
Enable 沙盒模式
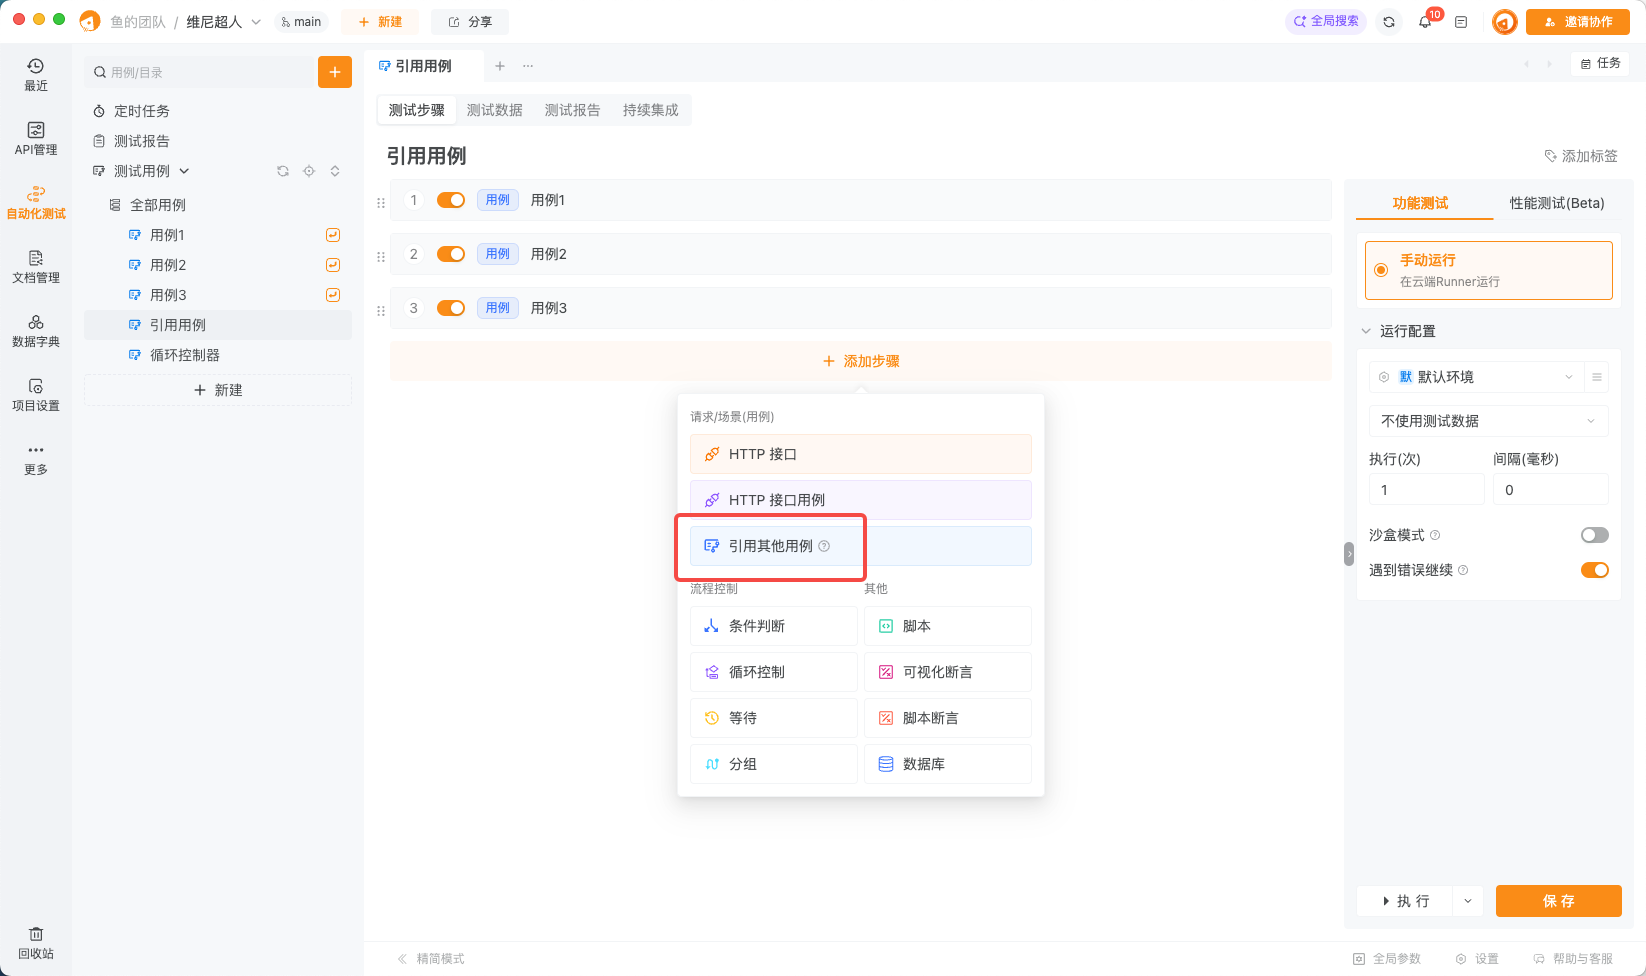[x=1594, y=534]
